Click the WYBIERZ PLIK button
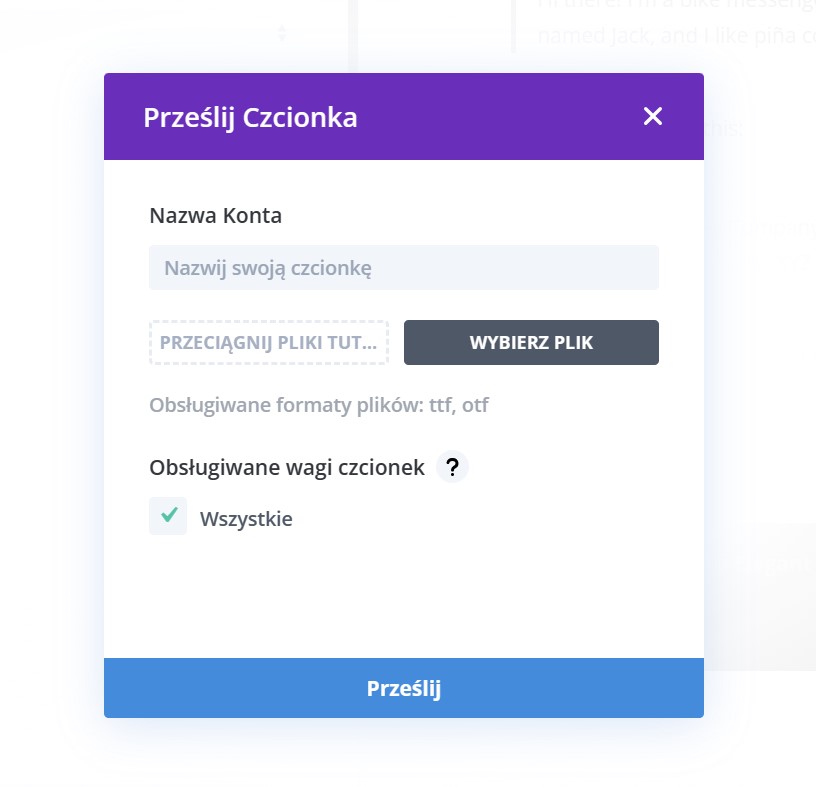The image size is (816, 787). (531, 342)
